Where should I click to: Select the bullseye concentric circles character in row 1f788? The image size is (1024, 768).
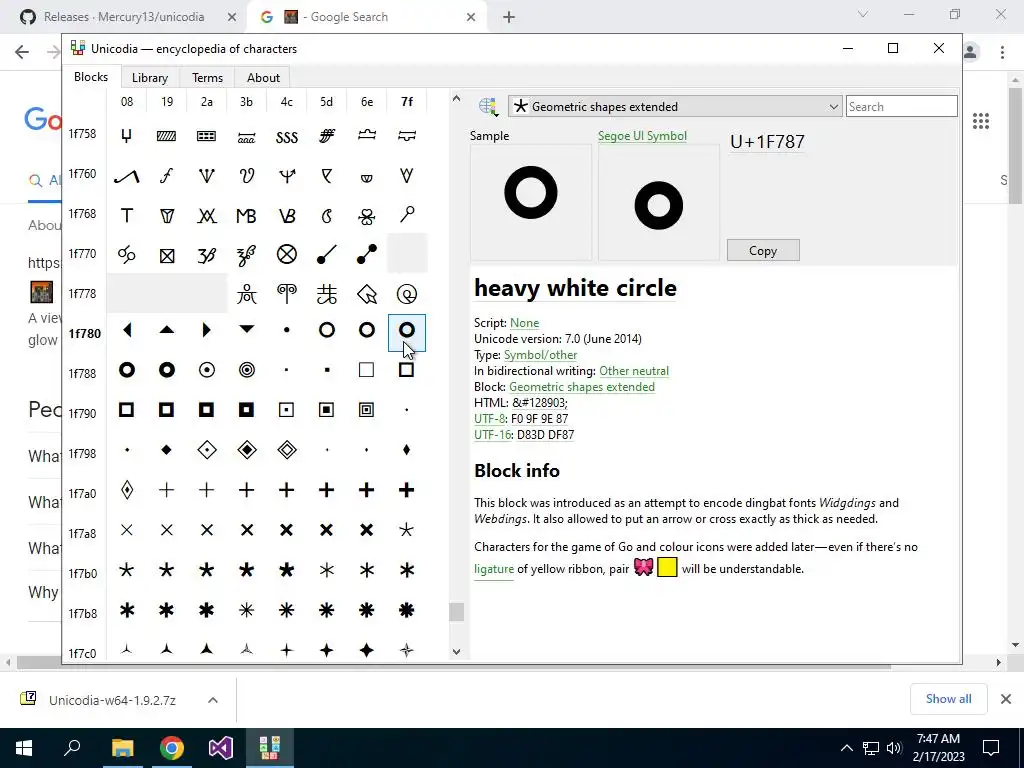tap(247, 370)
